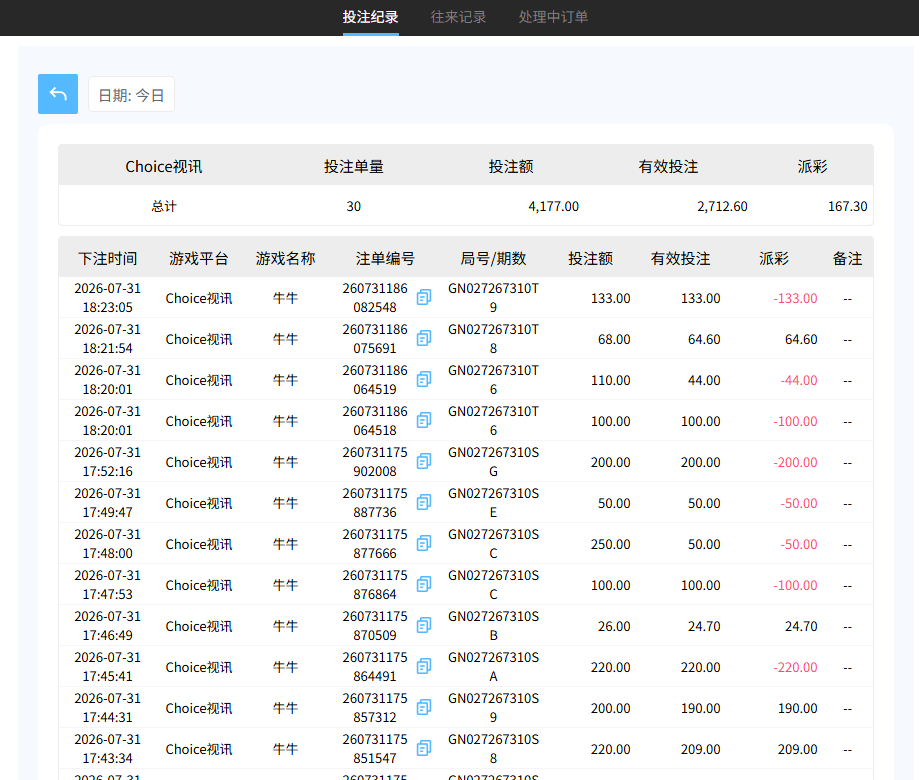
Task: Copy bet number 260731175857312
Action: coord(424,708)
